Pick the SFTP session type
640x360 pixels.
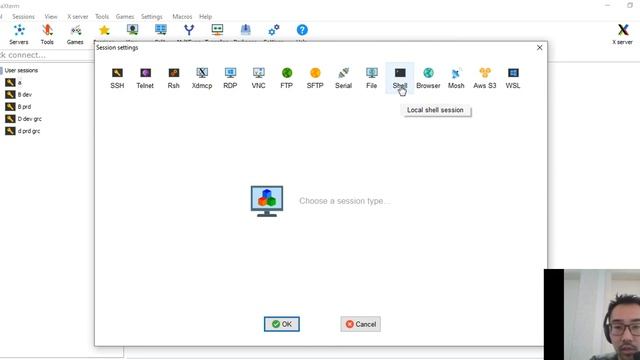[315, 78]
